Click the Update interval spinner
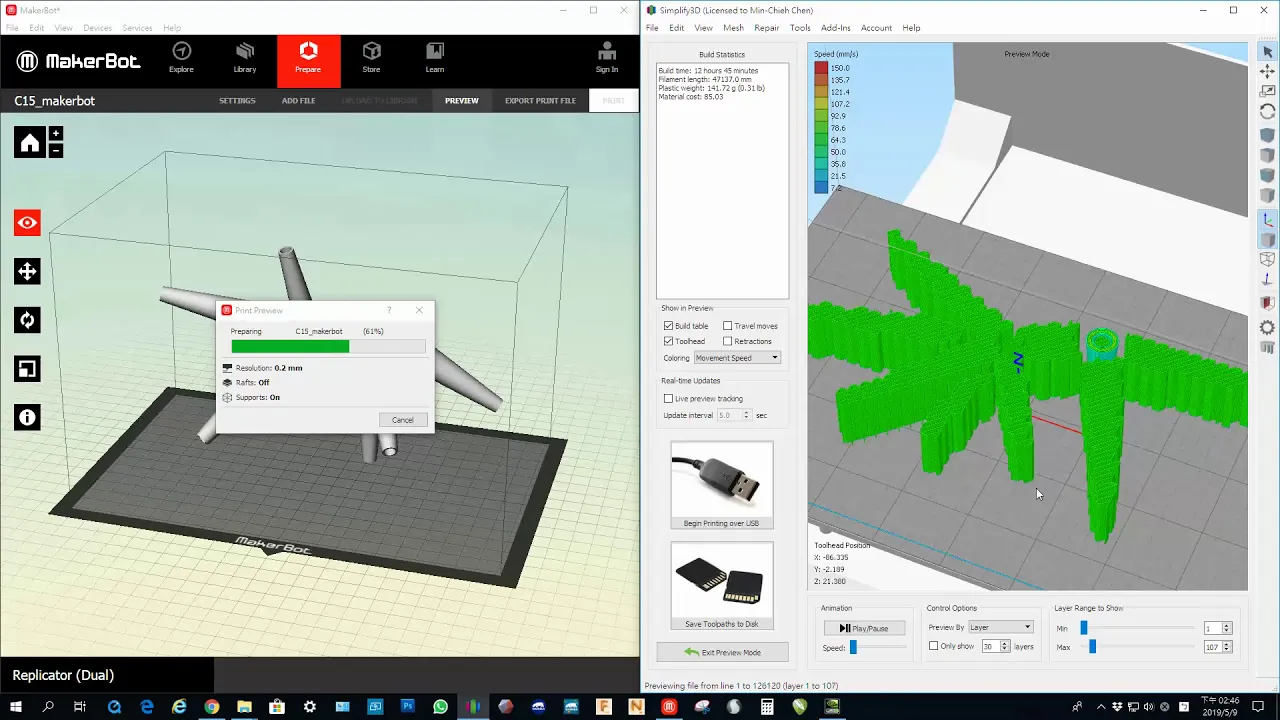The height and width of the screenshot is (720, 1280). (x=733, y=415)
